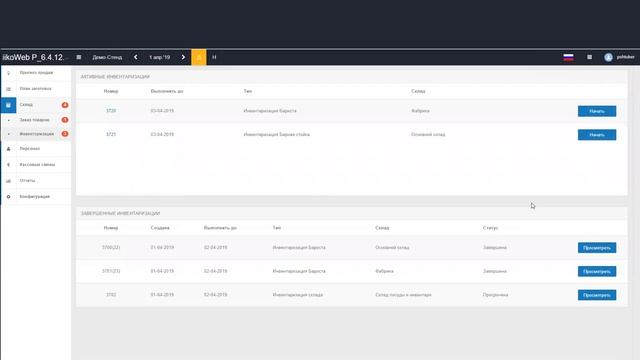Screen dimensions: 640x360
Task: Click red badge next to 'Склад'
Action: point(65,105)
